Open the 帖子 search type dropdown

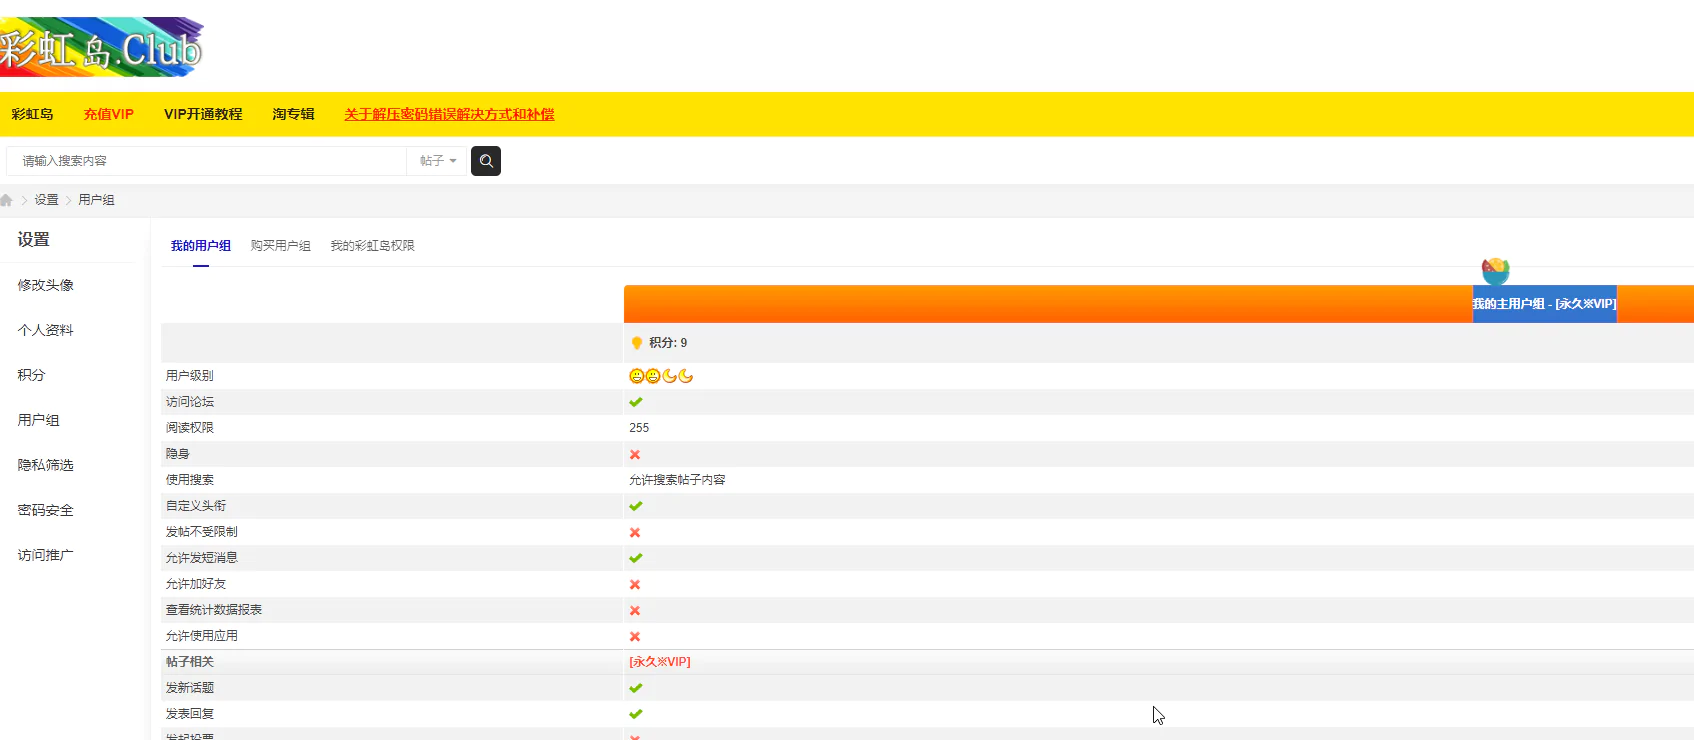[438, 161]
